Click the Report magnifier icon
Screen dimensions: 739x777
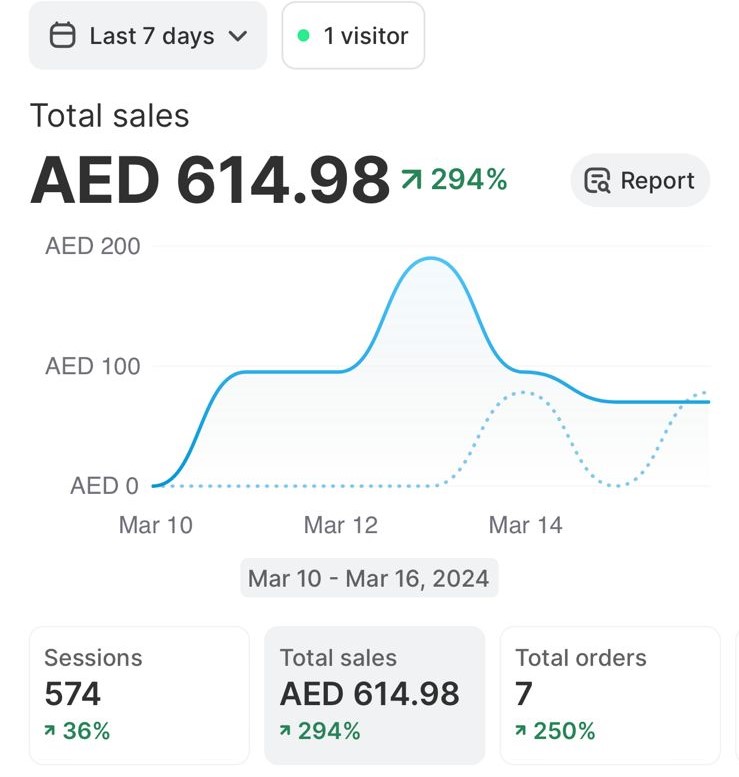coord(598,181)
